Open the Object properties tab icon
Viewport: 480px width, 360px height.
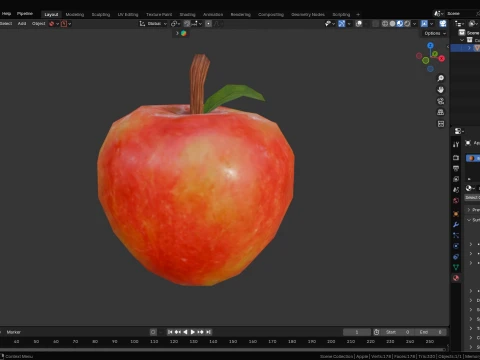(x=456, y=214)
